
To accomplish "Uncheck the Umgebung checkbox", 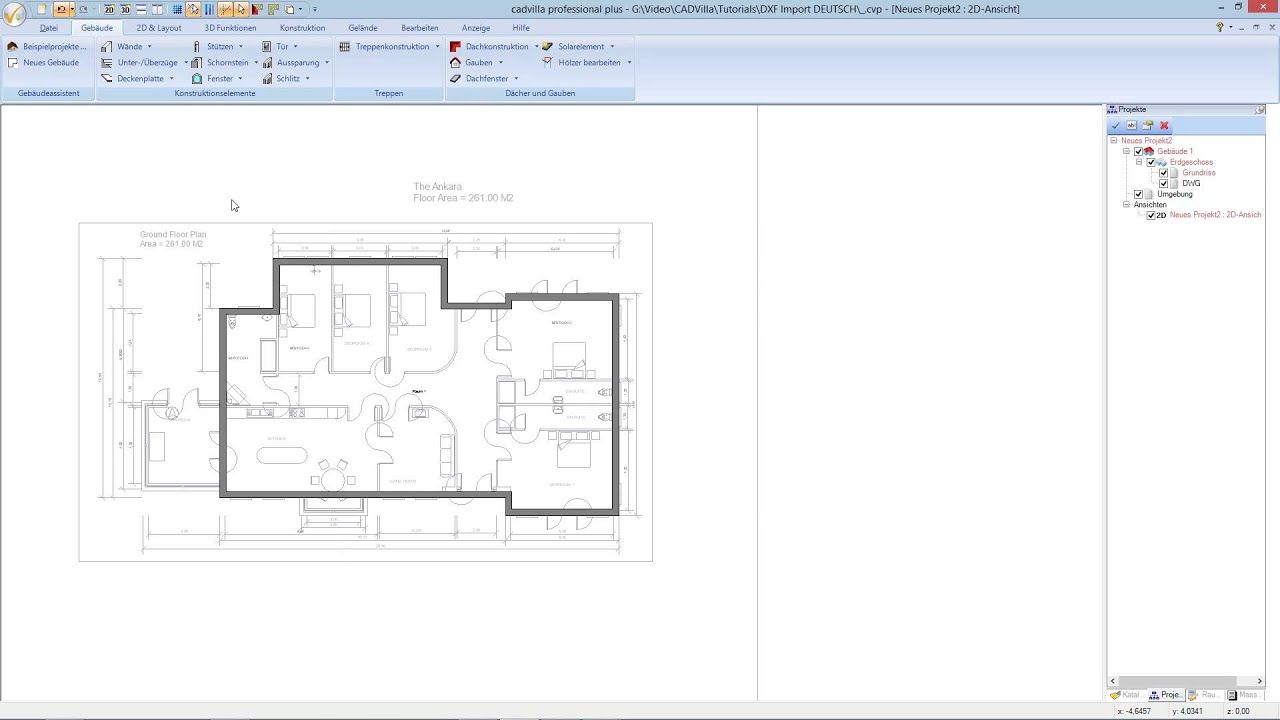I will point(1139,194).
